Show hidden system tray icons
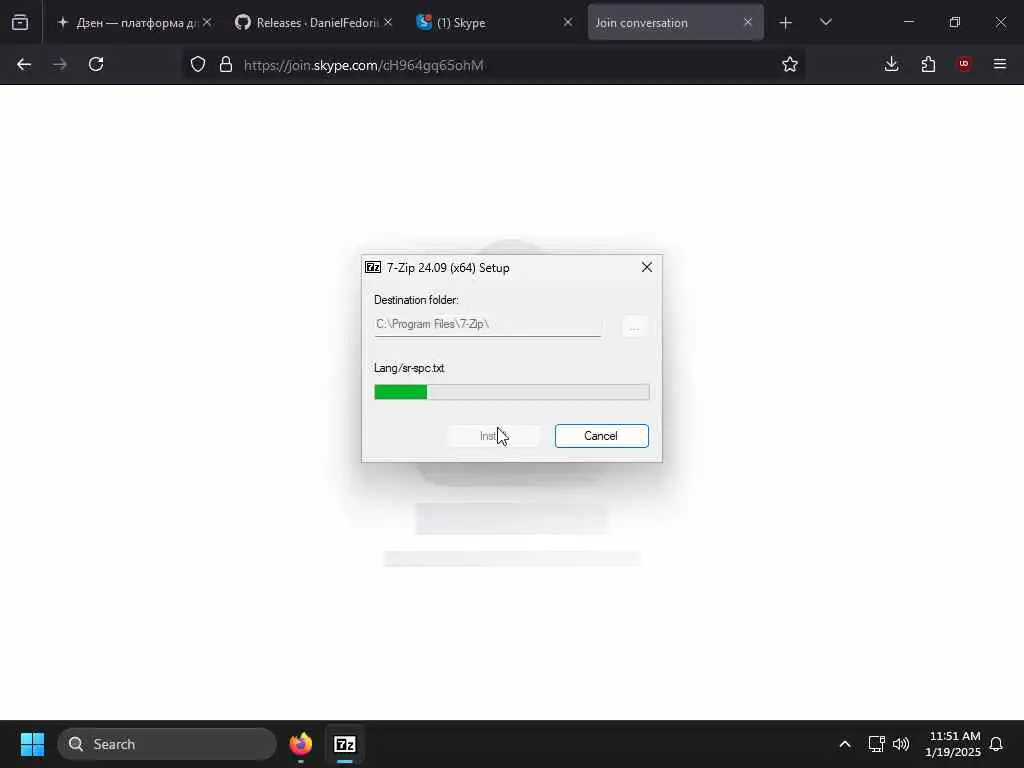Screen dimensions: 1024x768 tap(844, 744)
